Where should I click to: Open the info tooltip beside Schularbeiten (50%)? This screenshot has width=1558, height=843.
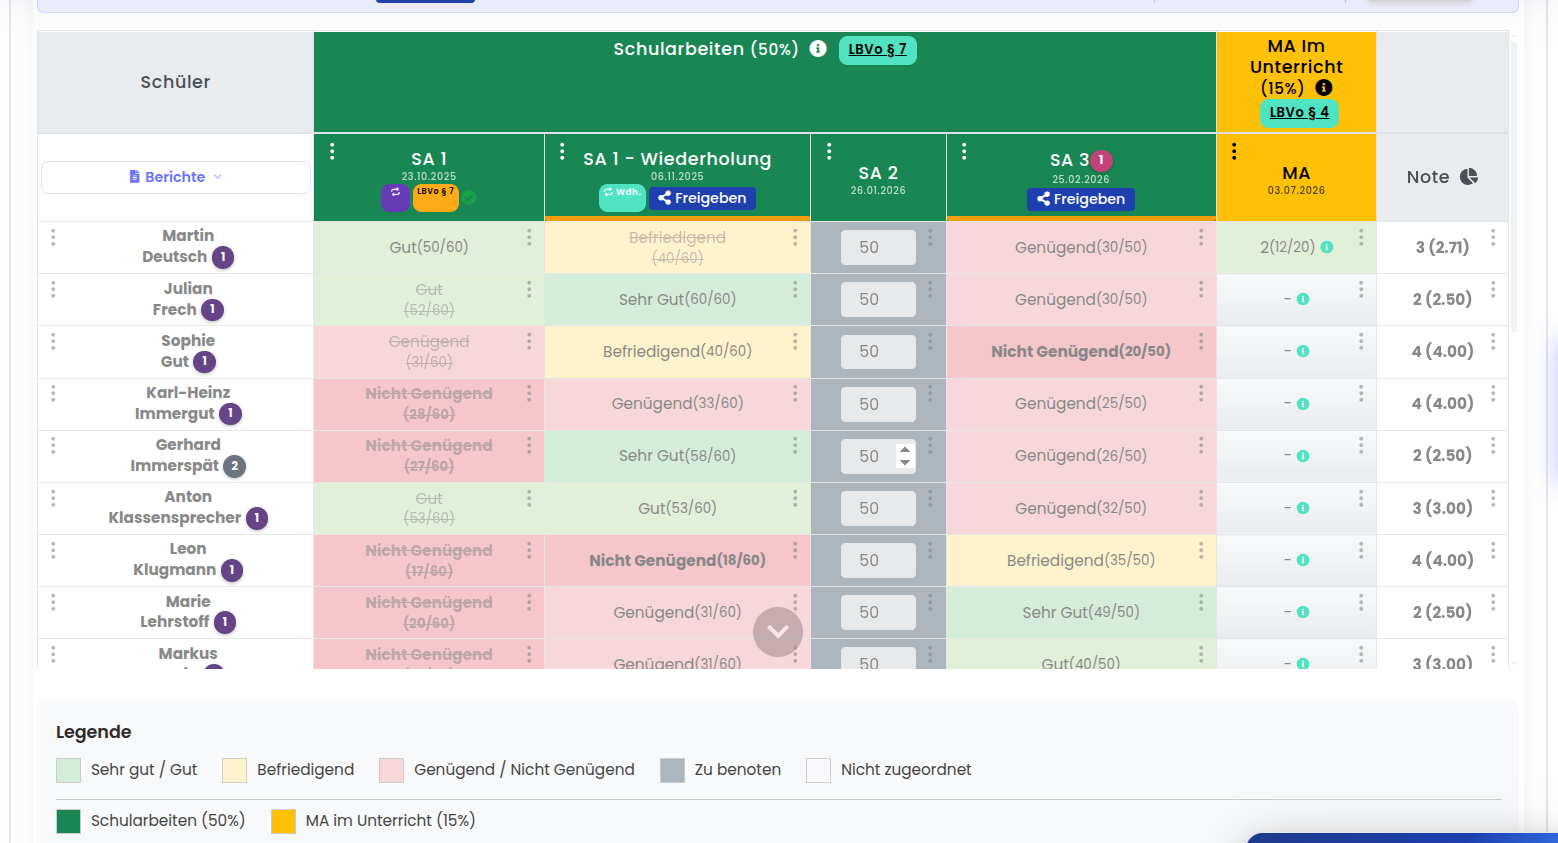point(818,47)
